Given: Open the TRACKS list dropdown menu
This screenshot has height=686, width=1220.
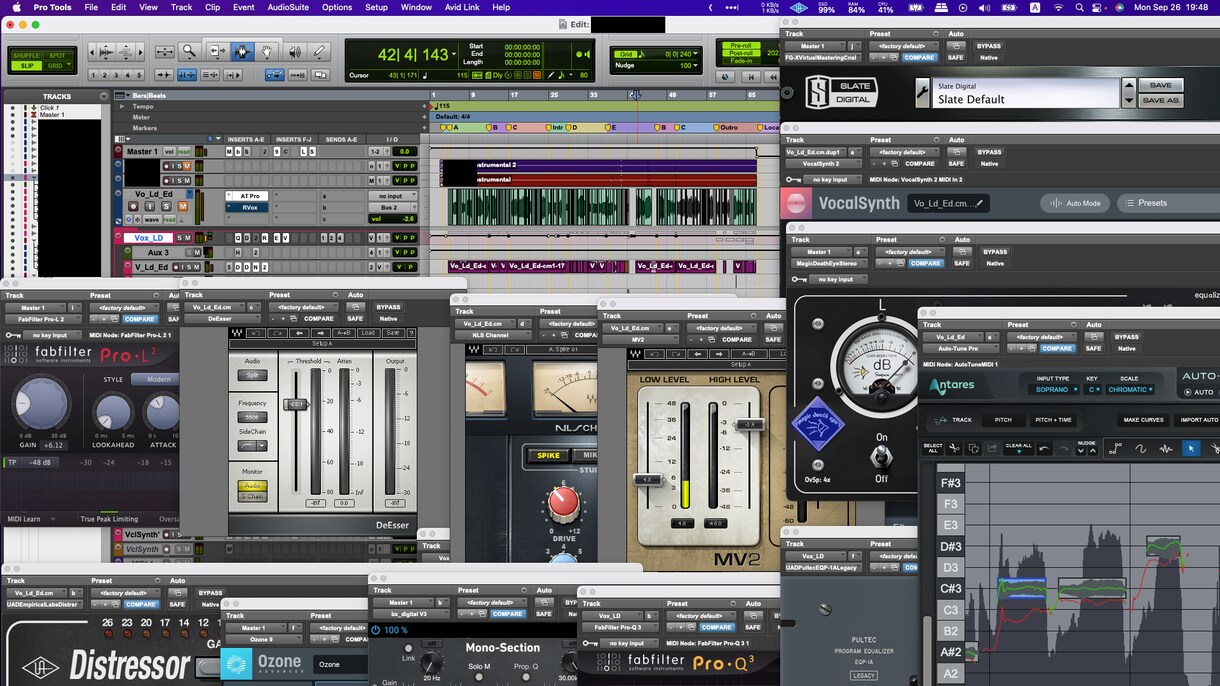Looking at the screenshot, I should [x=104, y=96].
